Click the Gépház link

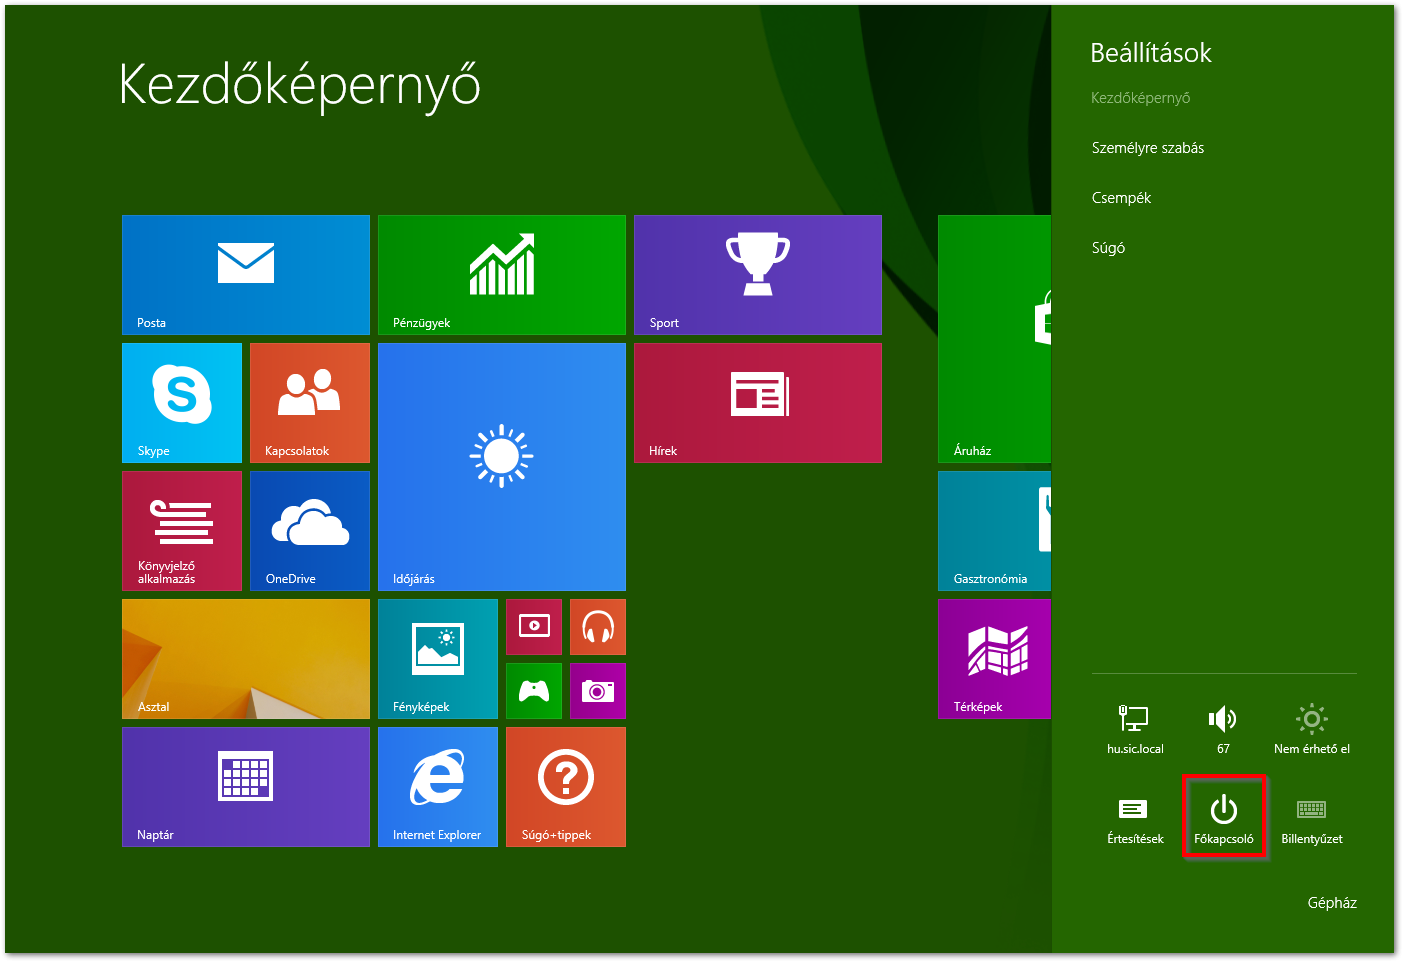[1331, 903]
